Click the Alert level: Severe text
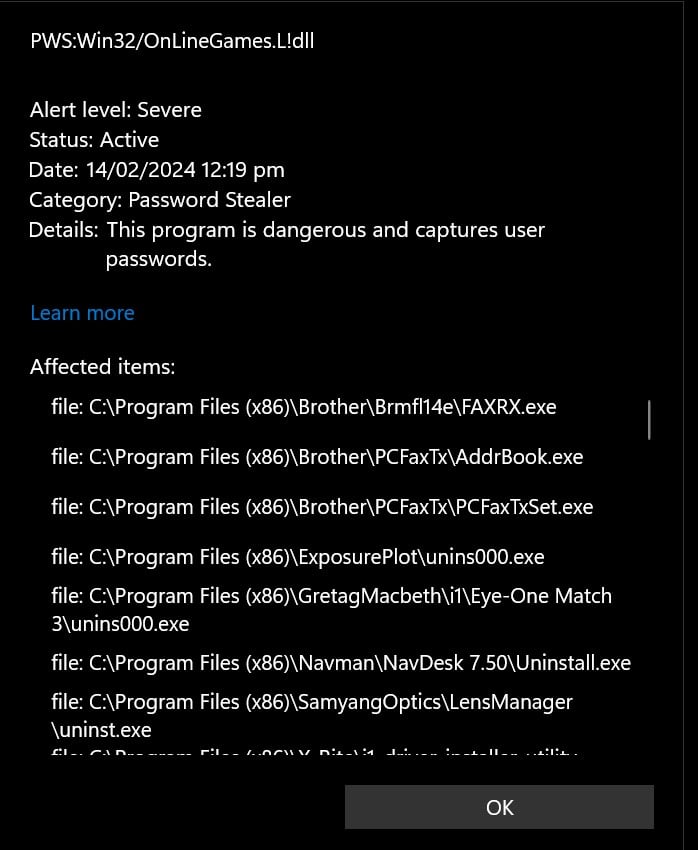Image resolution: width=698 pixels, height=850 pixels. (115, 110)
